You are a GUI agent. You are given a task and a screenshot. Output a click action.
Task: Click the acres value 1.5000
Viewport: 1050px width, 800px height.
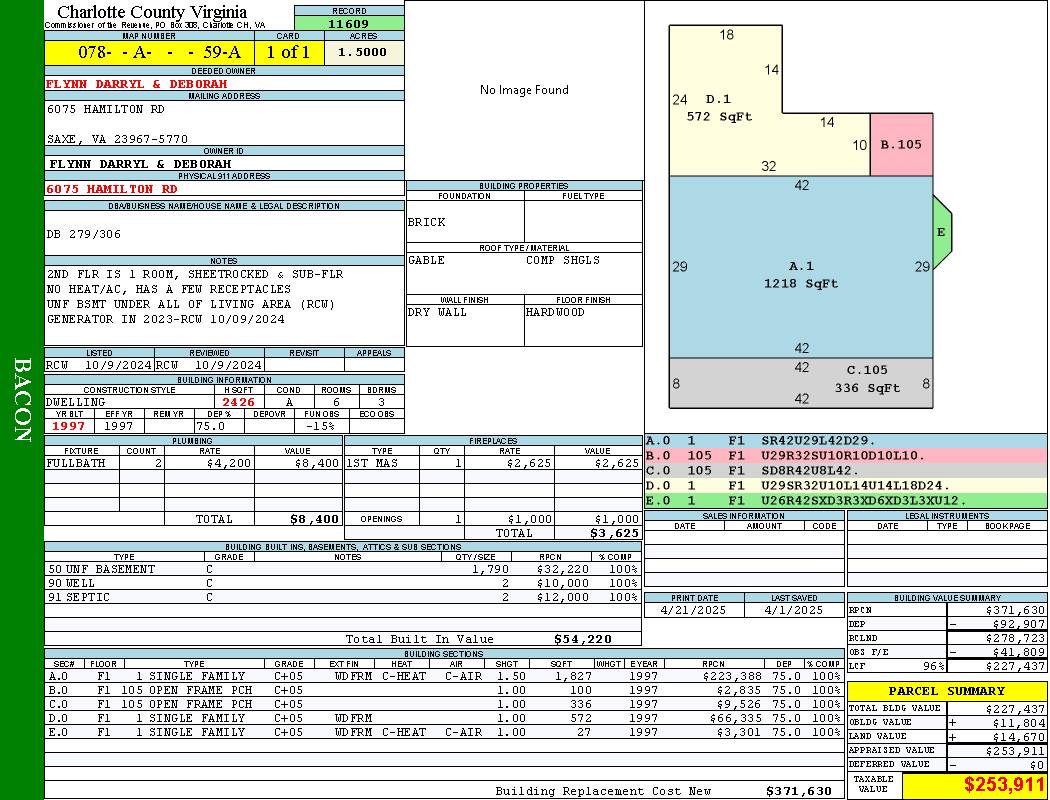point(363,52)
